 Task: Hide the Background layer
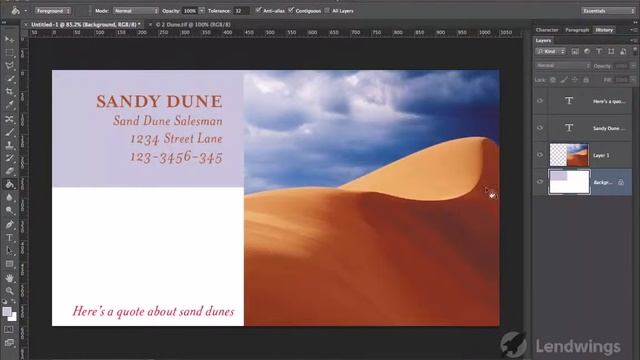[x=540, y=182]
